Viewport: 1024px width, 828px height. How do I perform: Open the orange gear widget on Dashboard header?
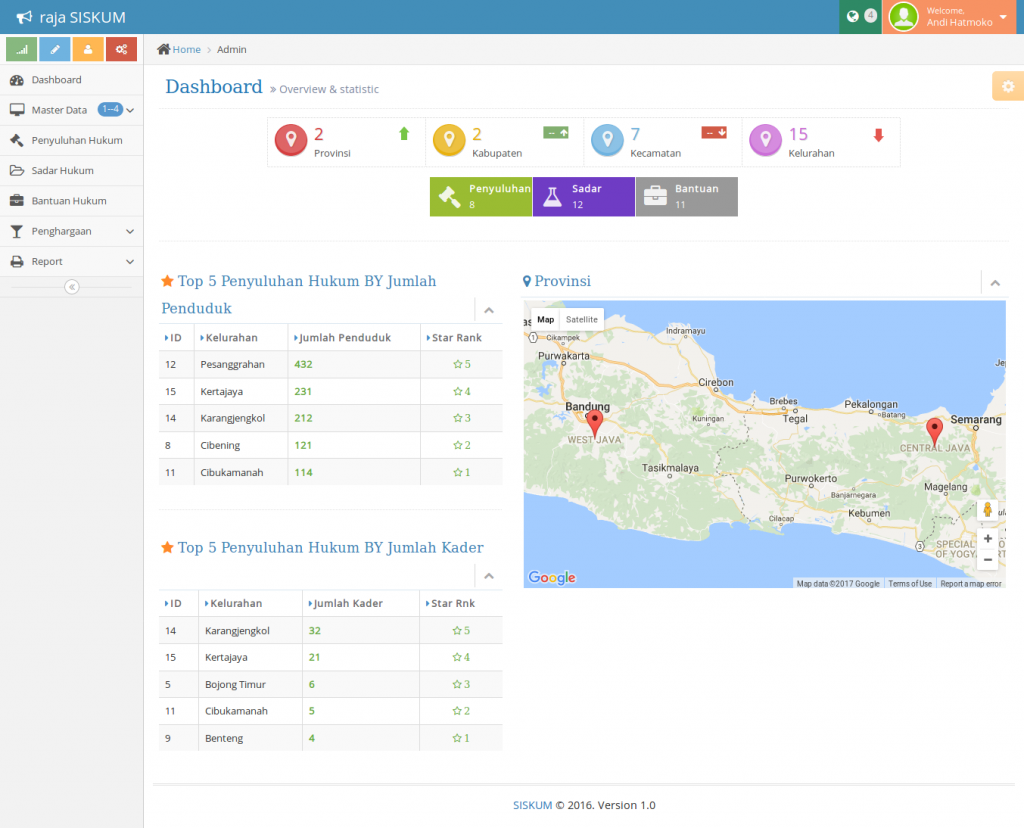pos(1007,86)
